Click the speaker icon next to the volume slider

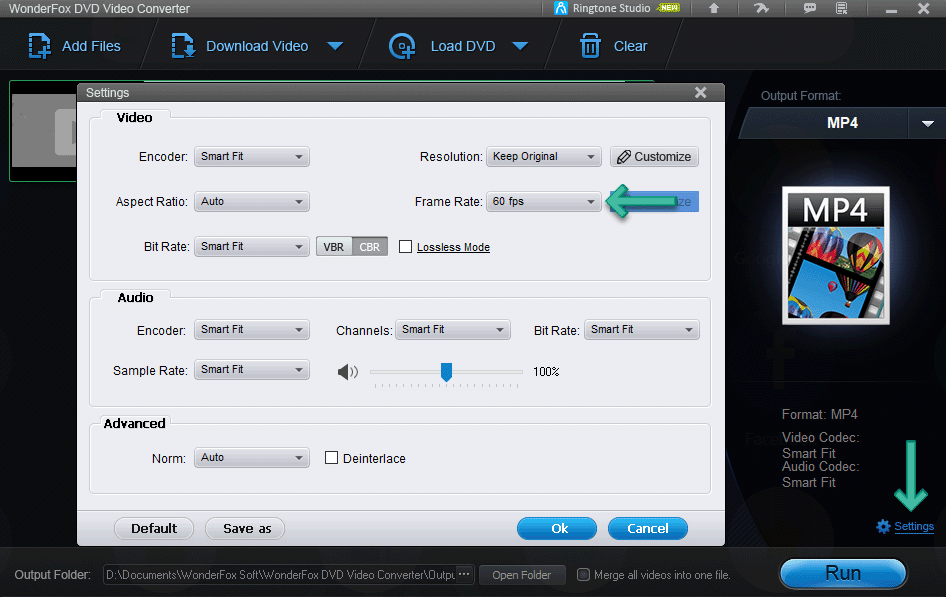point(348,371)
